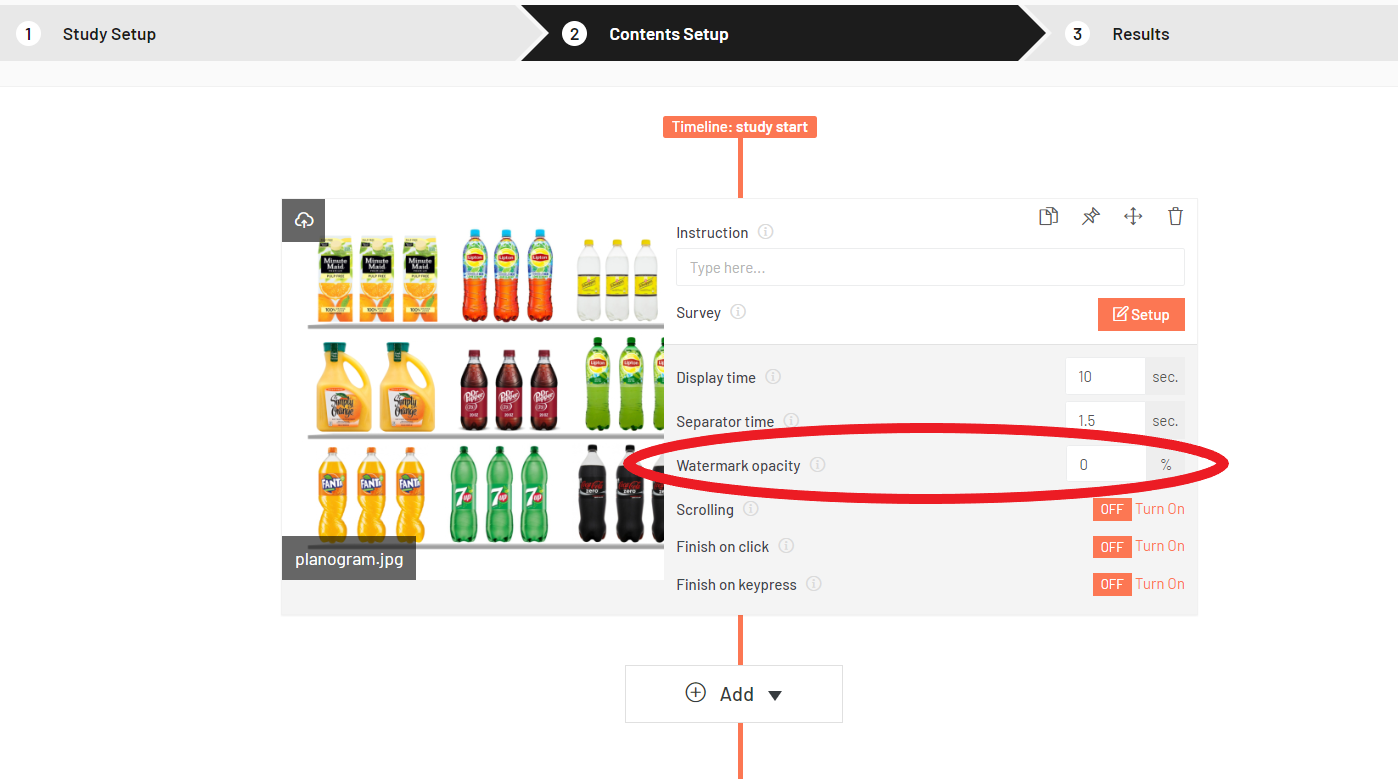This screenshot has width=1398, height=779.
Task: Open the Survey info icon
Action: tap(738, 312)
